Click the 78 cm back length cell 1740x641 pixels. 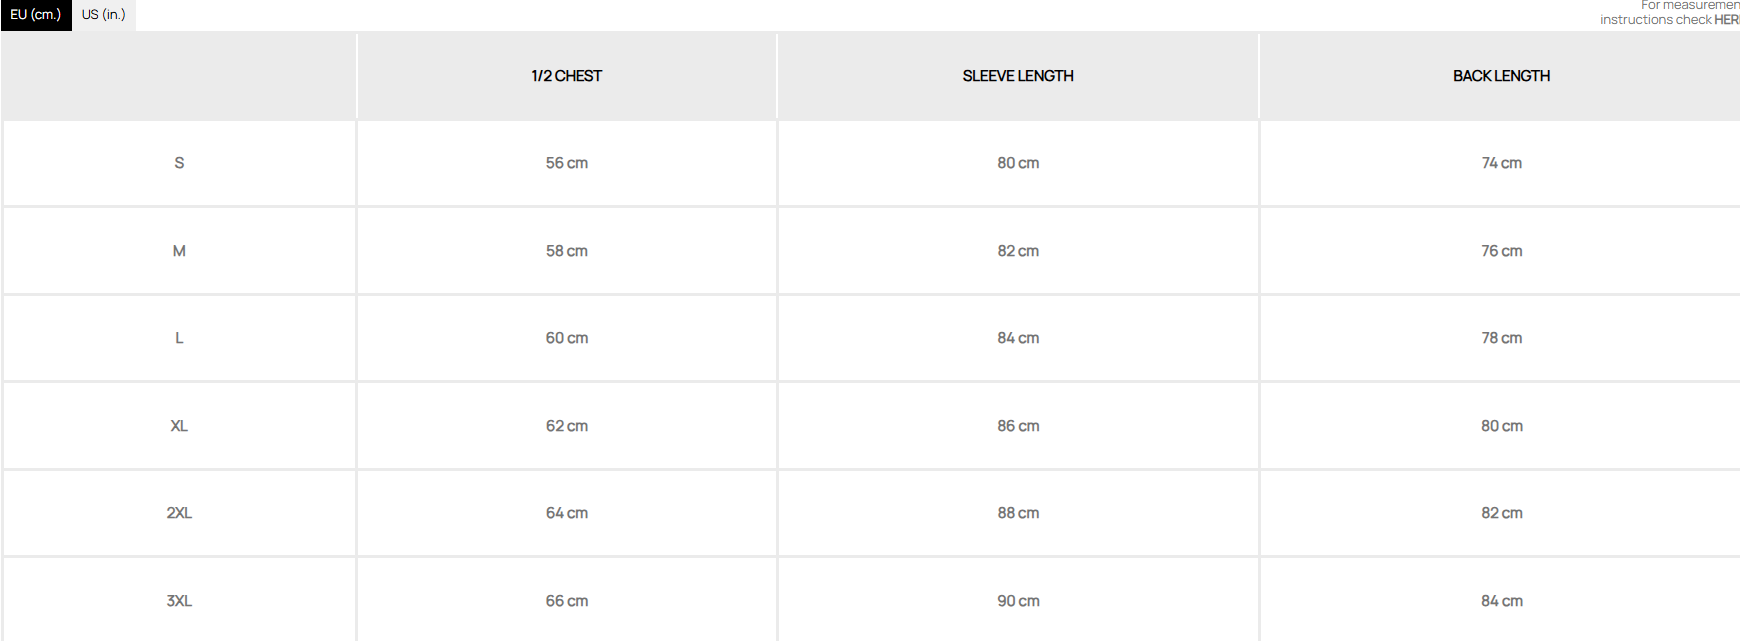(x=1501, y=338)
